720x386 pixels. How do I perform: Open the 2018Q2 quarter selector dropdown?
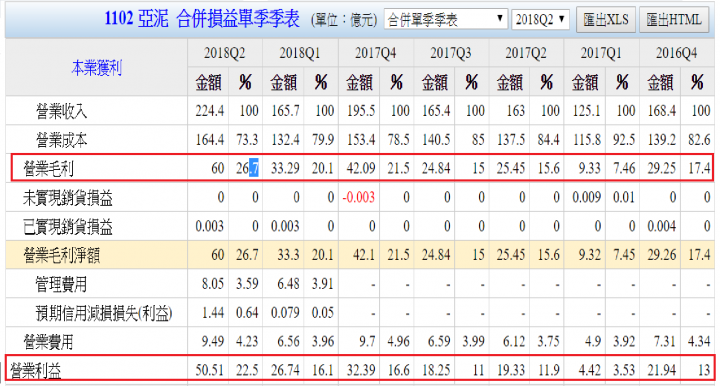click(540, 19)
